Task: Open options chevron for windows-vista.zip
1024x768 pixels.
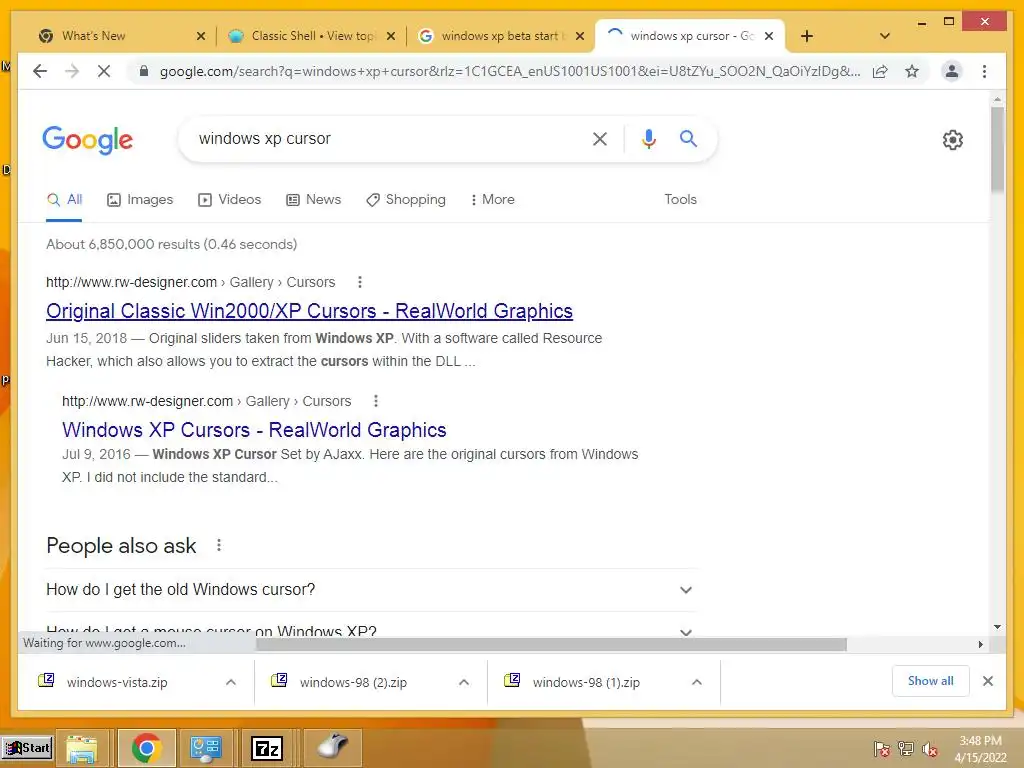Action: 231,682
